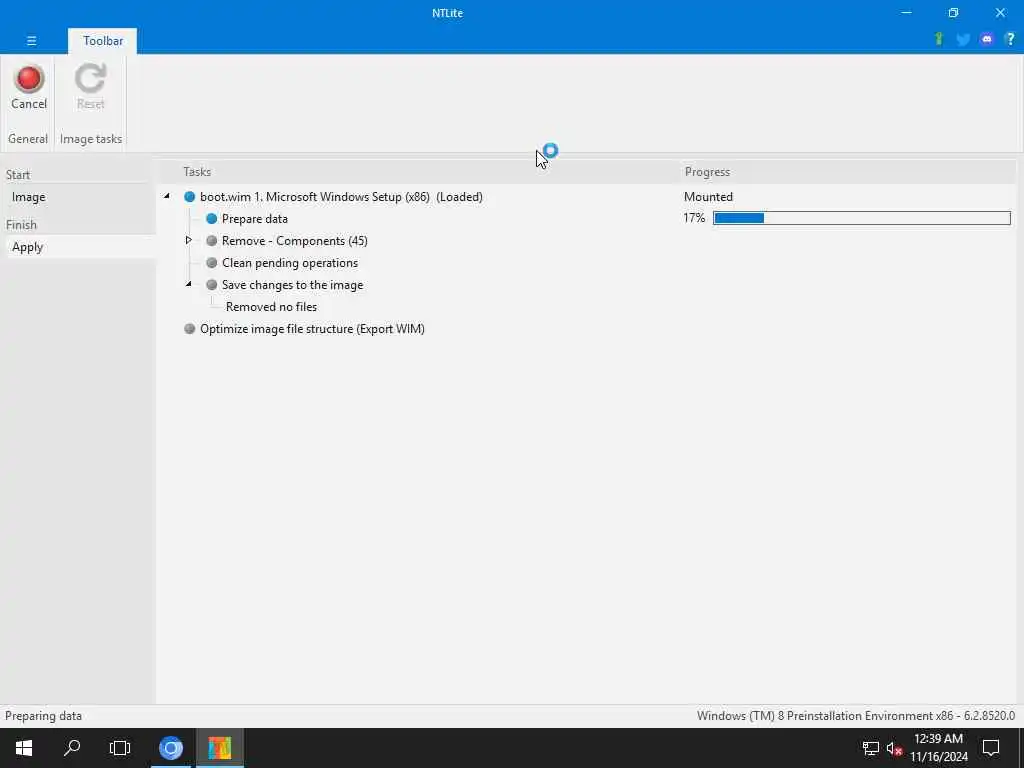Open the Windows Start menu

24,748
